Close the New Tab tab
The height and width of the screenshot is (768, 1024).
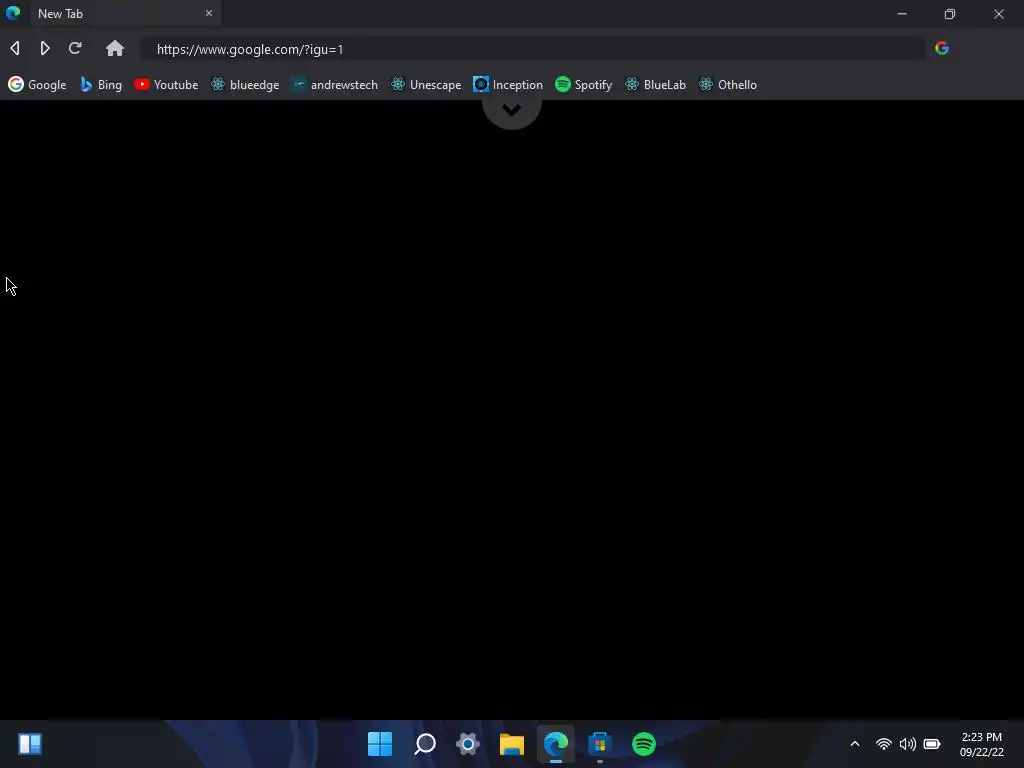coord(209,13)
